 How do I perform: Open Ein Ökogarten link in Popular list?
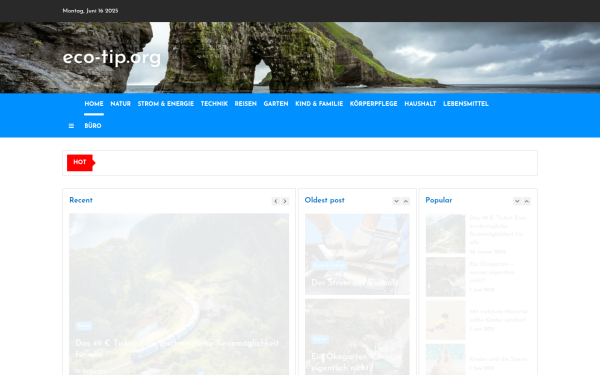[492, 272]
